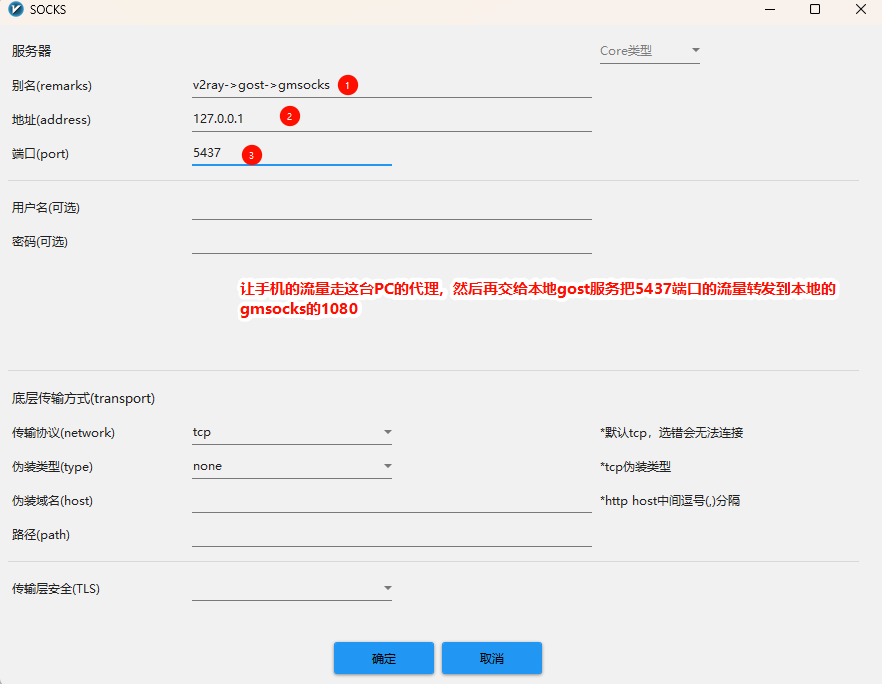The width and height of the screenshot is (882, 684).
Task: Maximize the SOCKS dialog window
Action: pos(814,10)
